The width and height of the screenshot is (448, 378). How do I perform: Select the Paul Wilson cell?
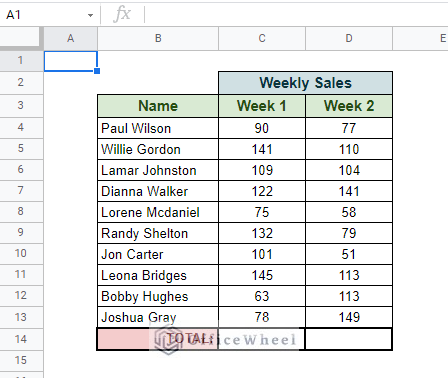pyautogui.click(x=158, y=128)
